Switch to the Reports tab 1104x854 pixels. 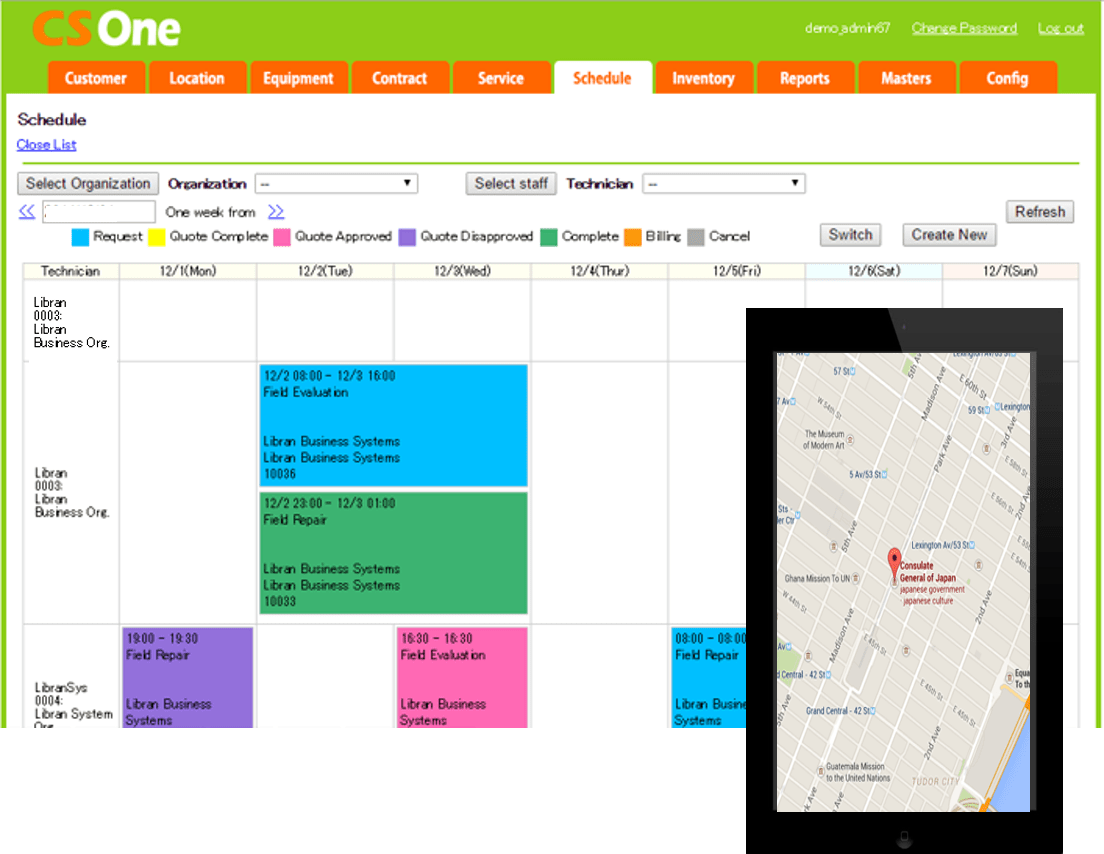click(x=805, y=77)
